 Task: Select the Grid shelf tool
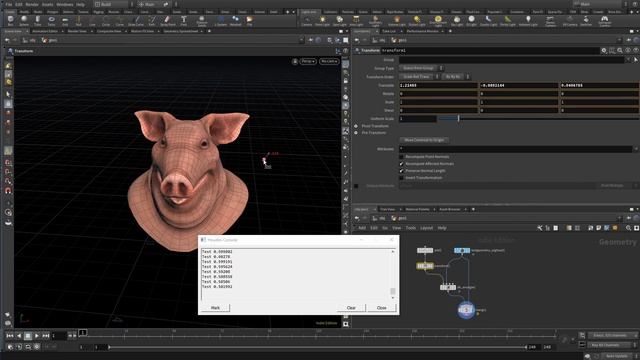(65, 20)
